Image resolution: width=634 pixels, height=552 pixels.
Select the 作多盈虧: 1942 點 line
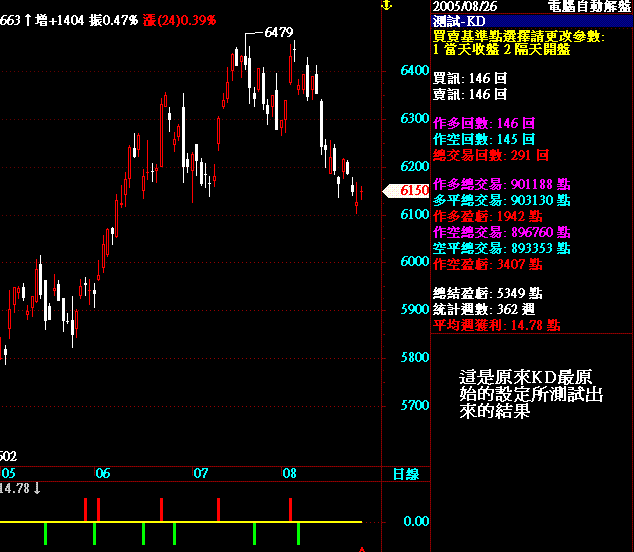point(487,216)
